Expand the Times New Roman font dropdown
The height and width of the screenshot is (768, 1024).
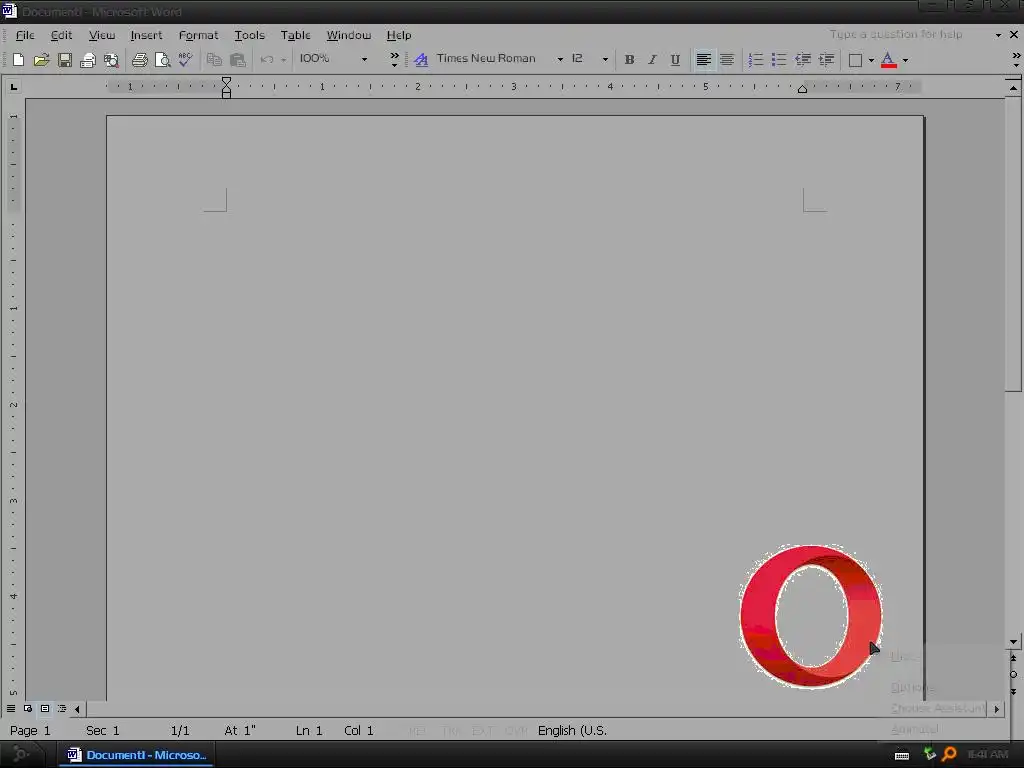coord(560,59)
